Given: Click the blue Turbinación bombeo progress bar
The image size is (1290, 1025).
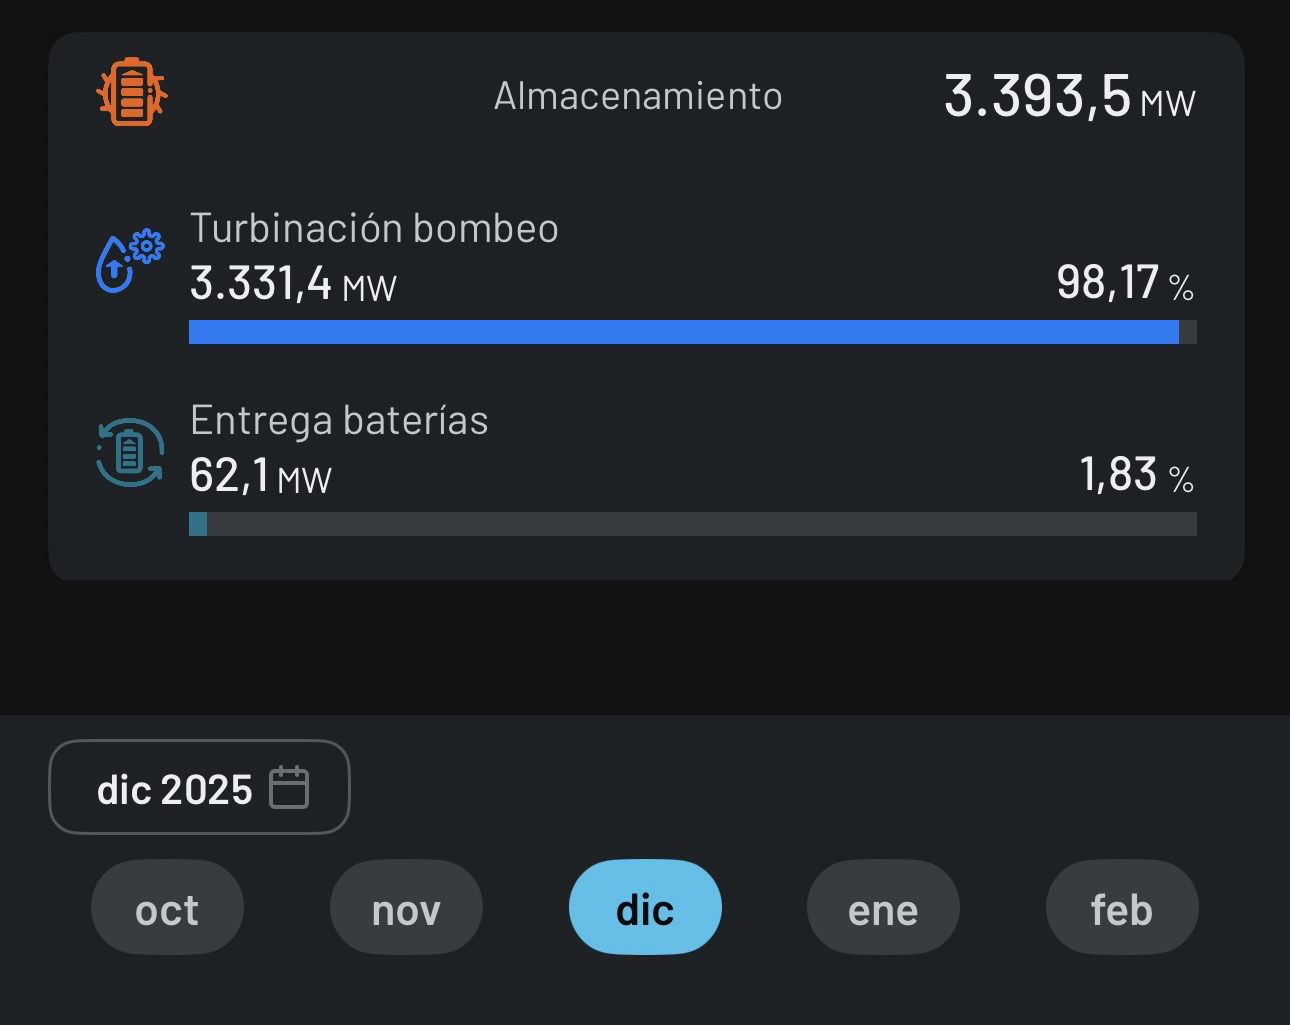Looking at the screenshot, I should coord(684,332).
